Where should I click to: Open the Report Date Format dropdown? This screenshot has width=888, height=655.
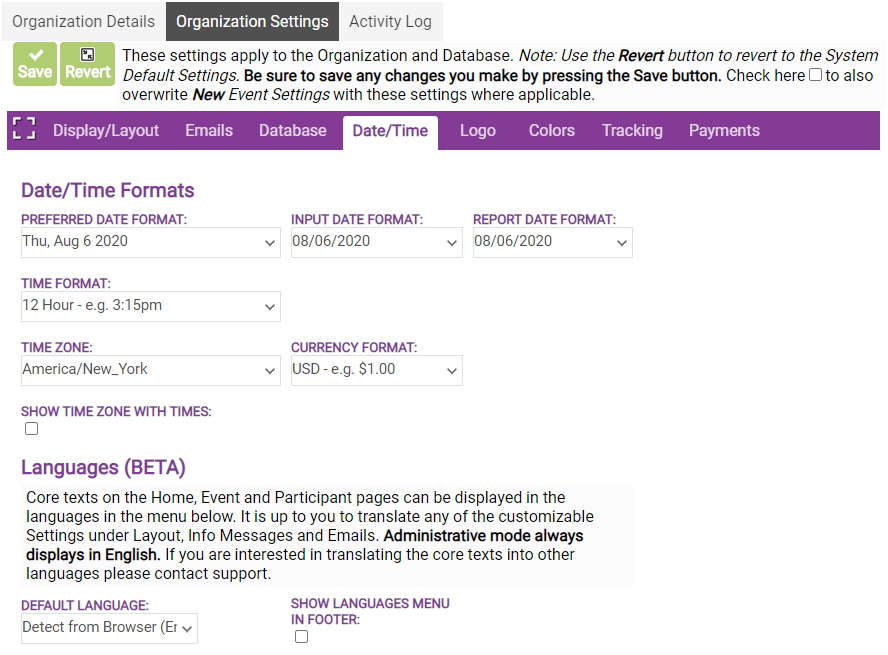[x=552, y=242]
